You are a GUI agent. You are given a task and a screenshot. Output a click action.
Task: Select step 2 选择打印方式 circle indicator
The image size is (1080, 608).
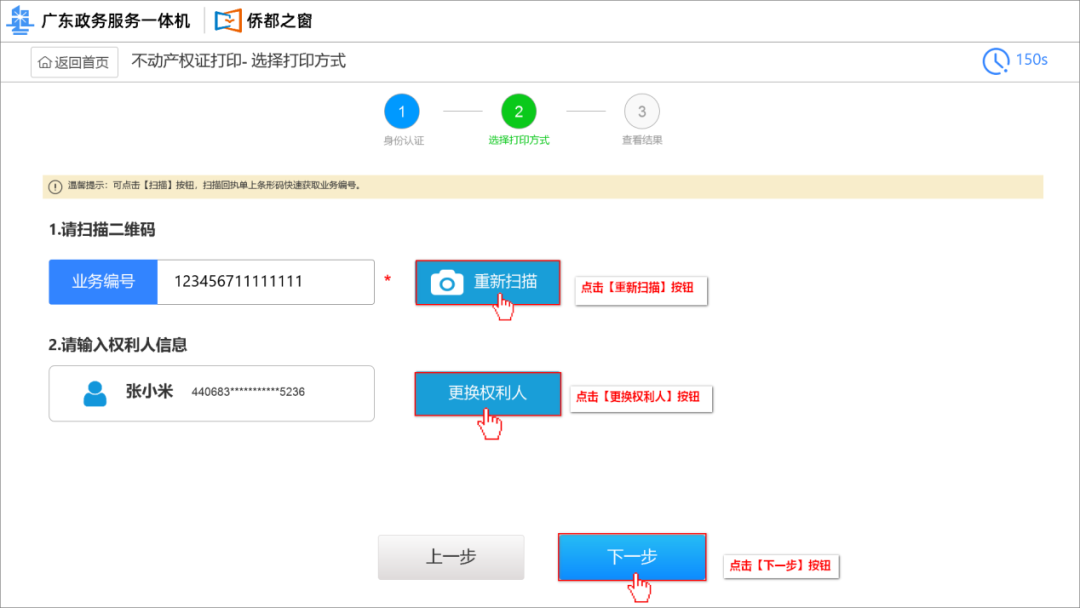click(518, 111)
